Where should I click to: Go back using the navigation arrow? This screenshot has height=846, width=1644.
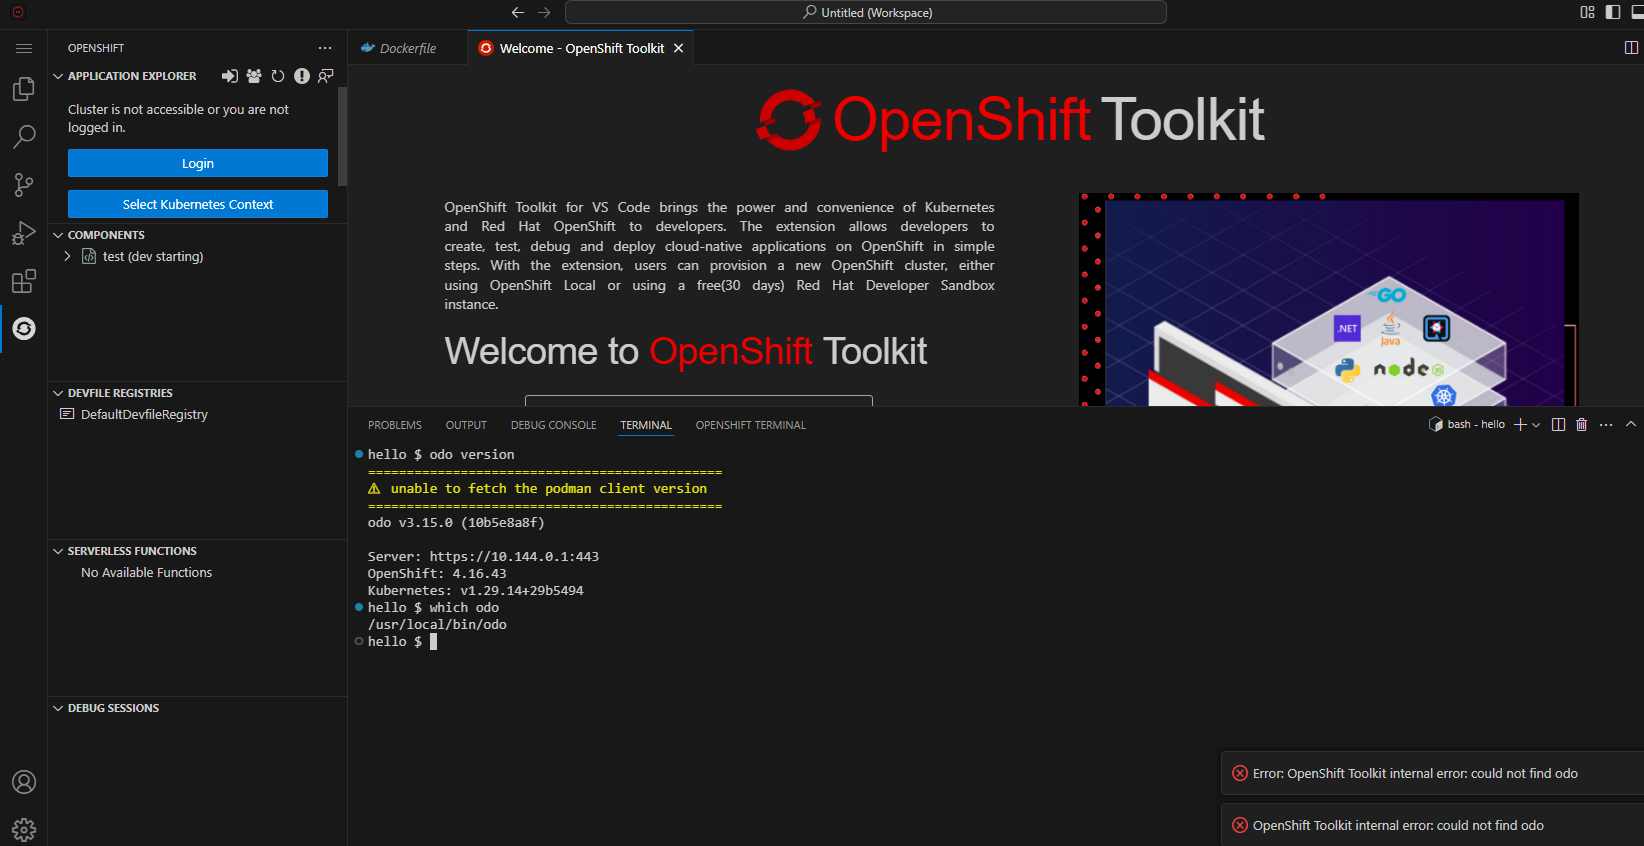(518, 13)
